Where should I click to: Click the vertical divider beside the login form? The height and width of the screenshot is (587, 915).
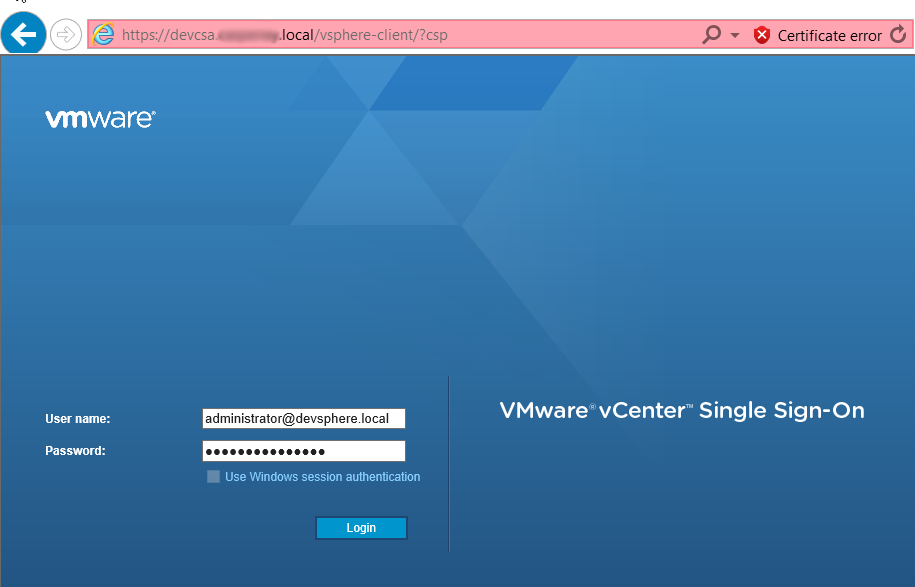click(x=449, y=463)
